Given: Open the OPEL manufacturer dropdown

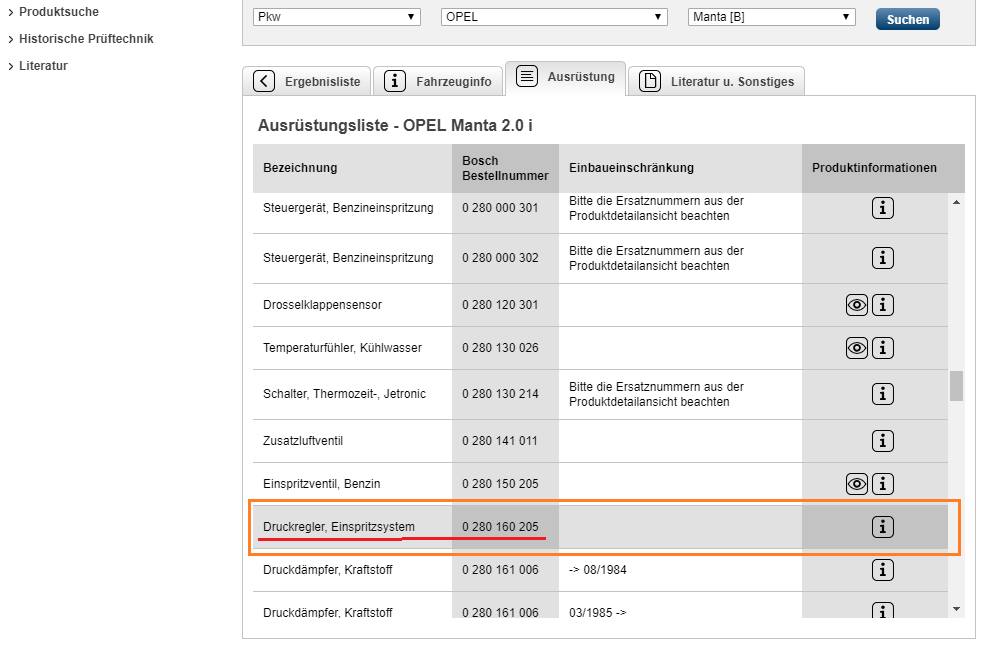Looking at the screenshot, I should click(554, 17).
